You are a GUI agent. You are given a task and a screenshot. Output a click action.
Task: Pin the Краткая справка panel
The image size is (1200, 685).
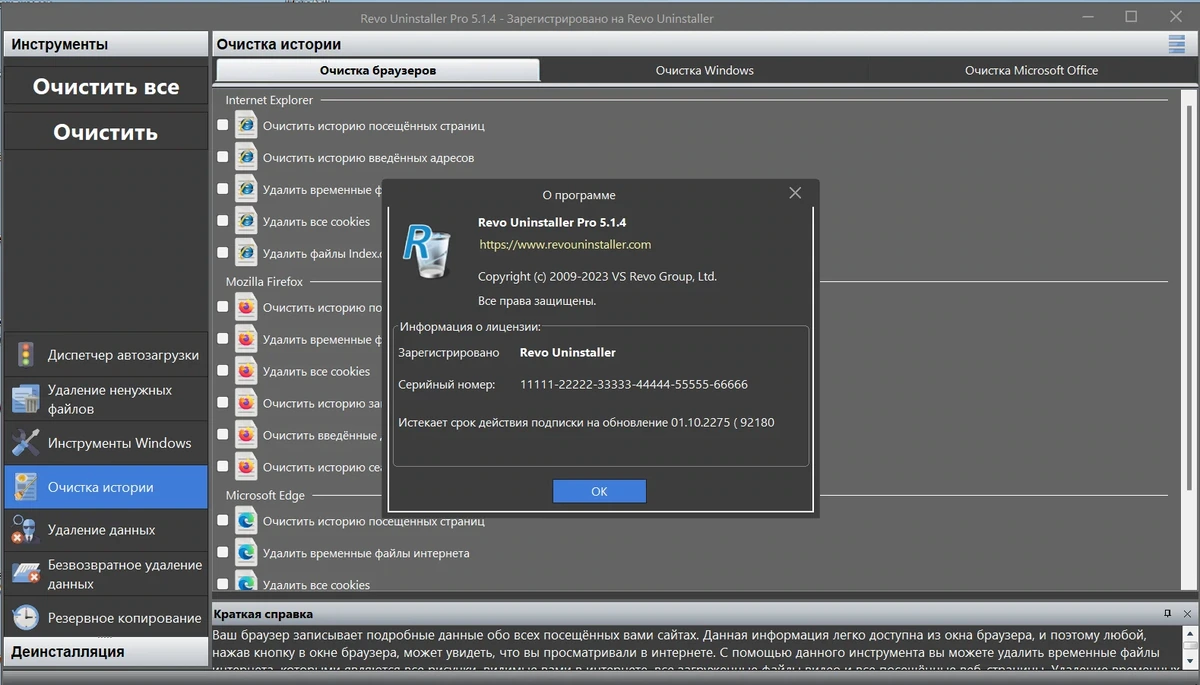(1167, 613)
